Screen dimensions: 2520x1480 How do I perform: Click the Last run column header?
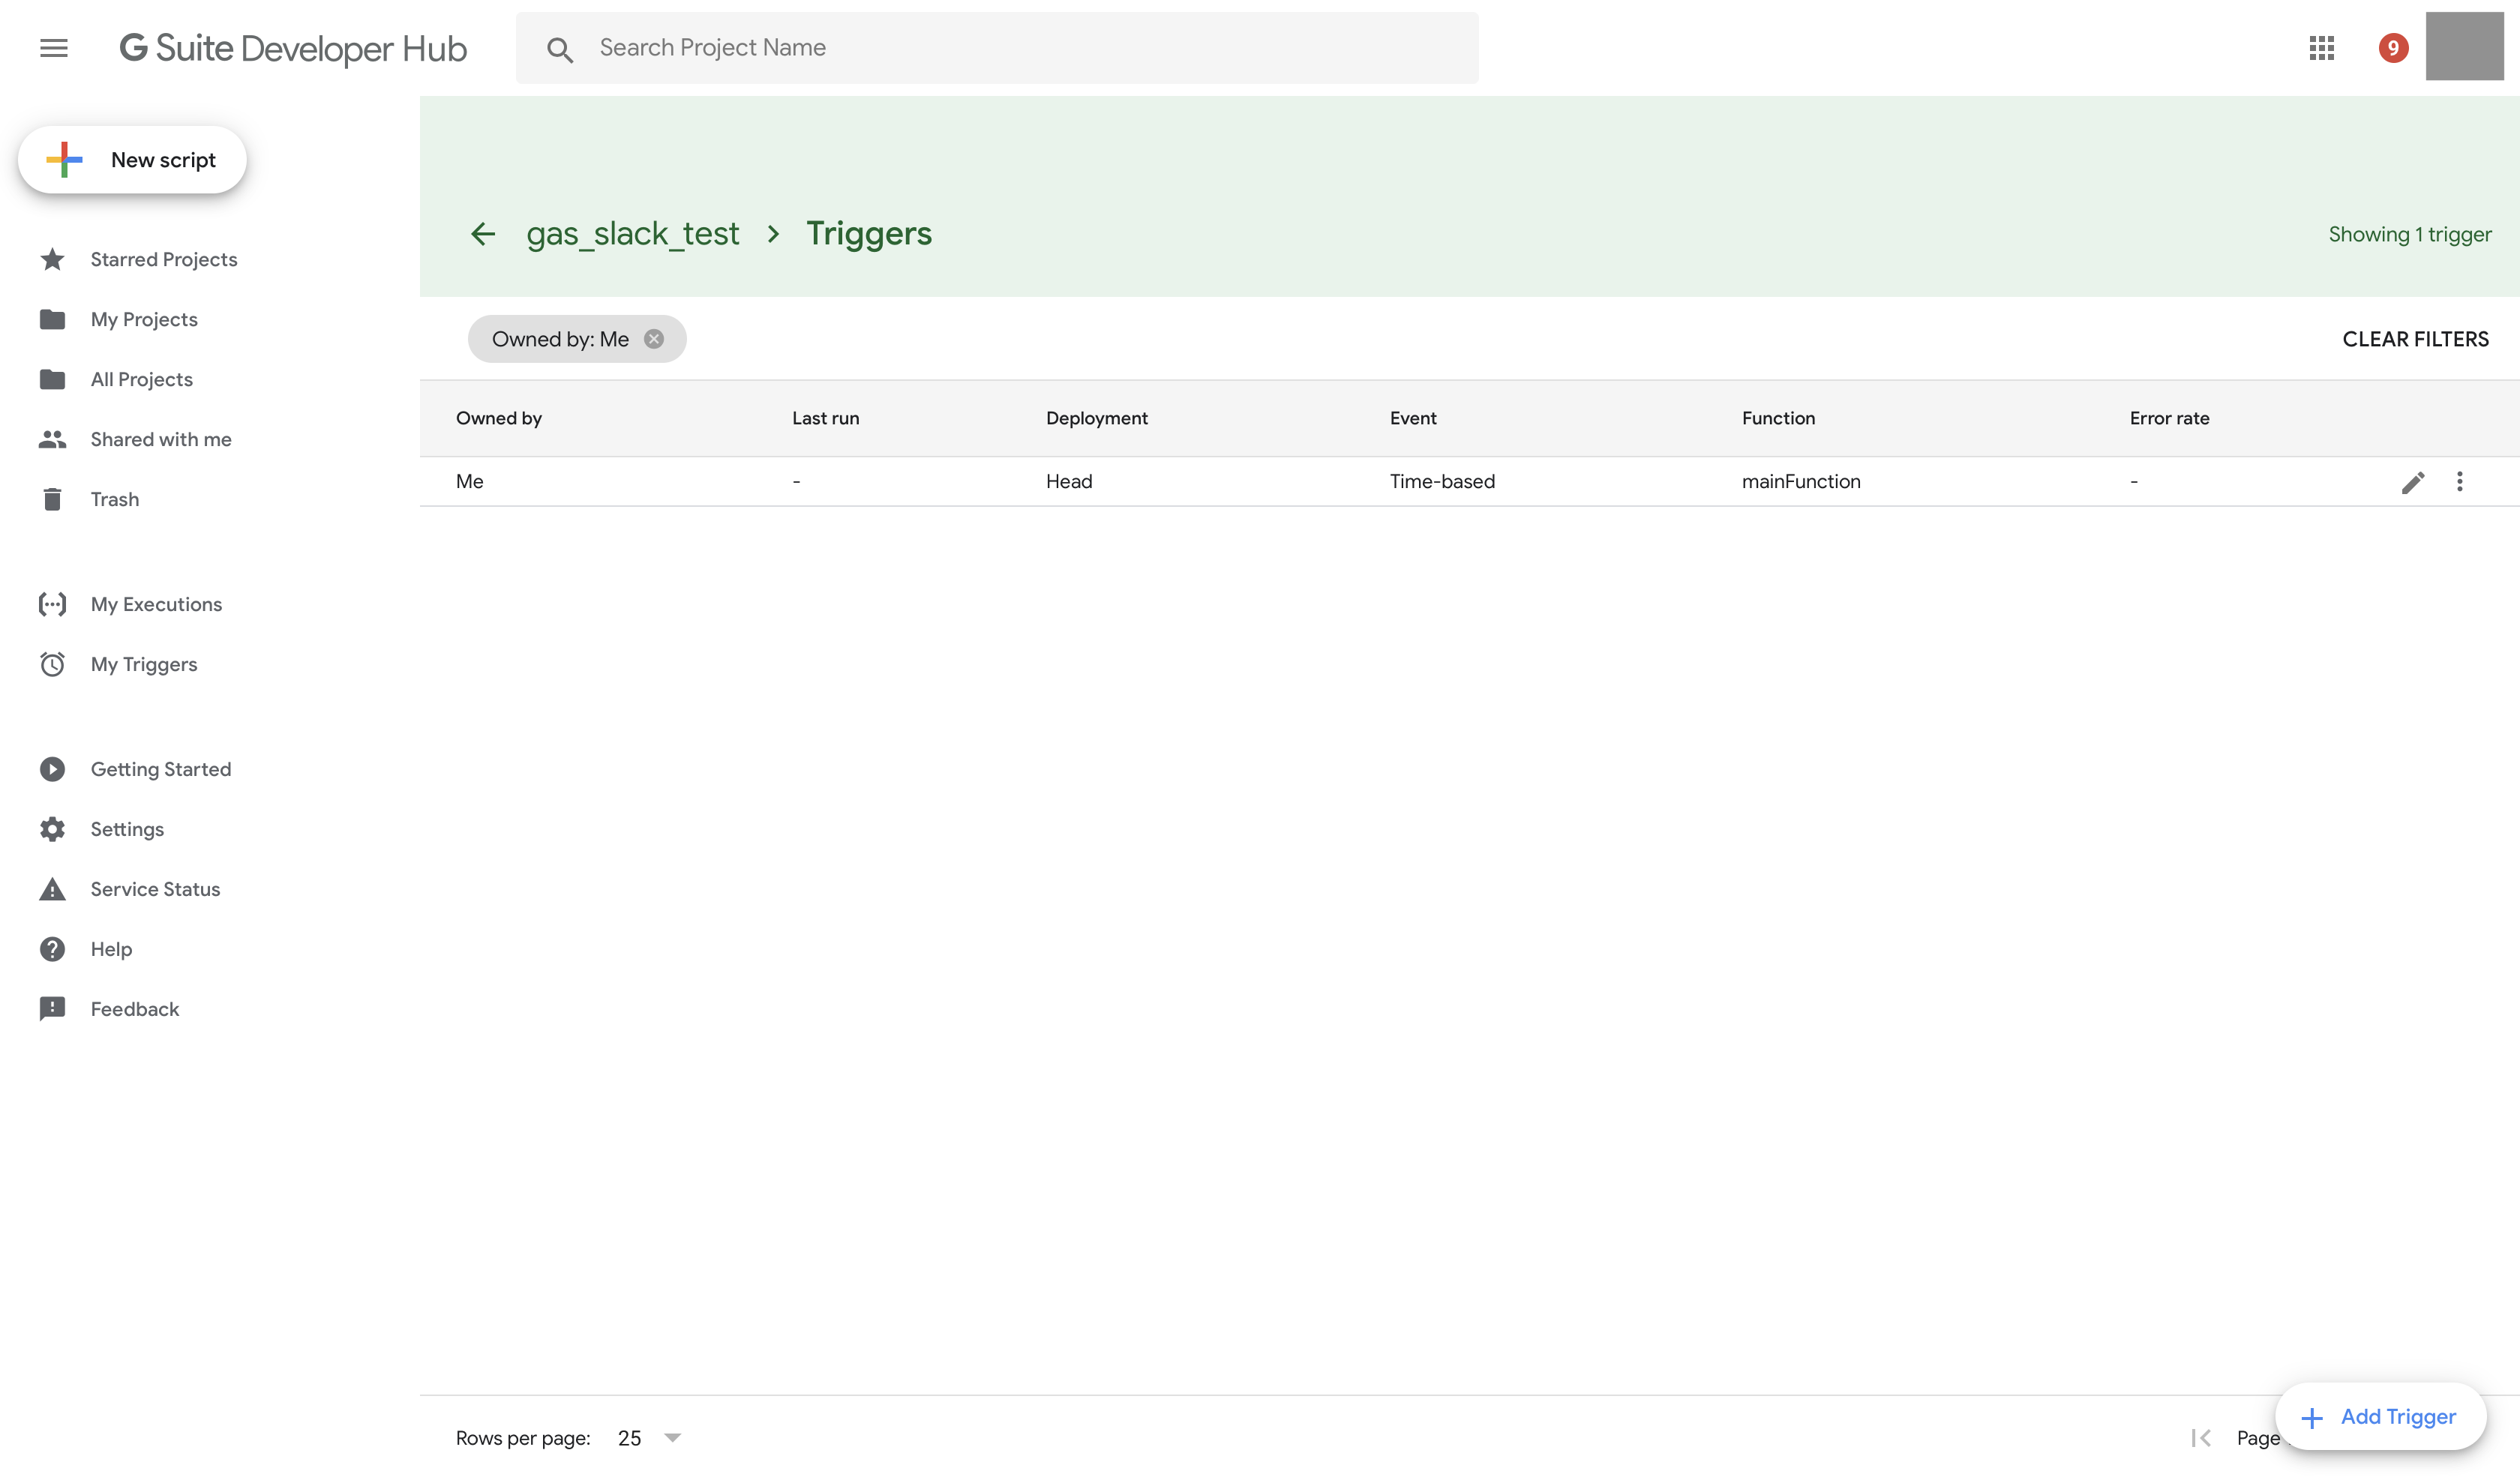(x=825, y=418)
